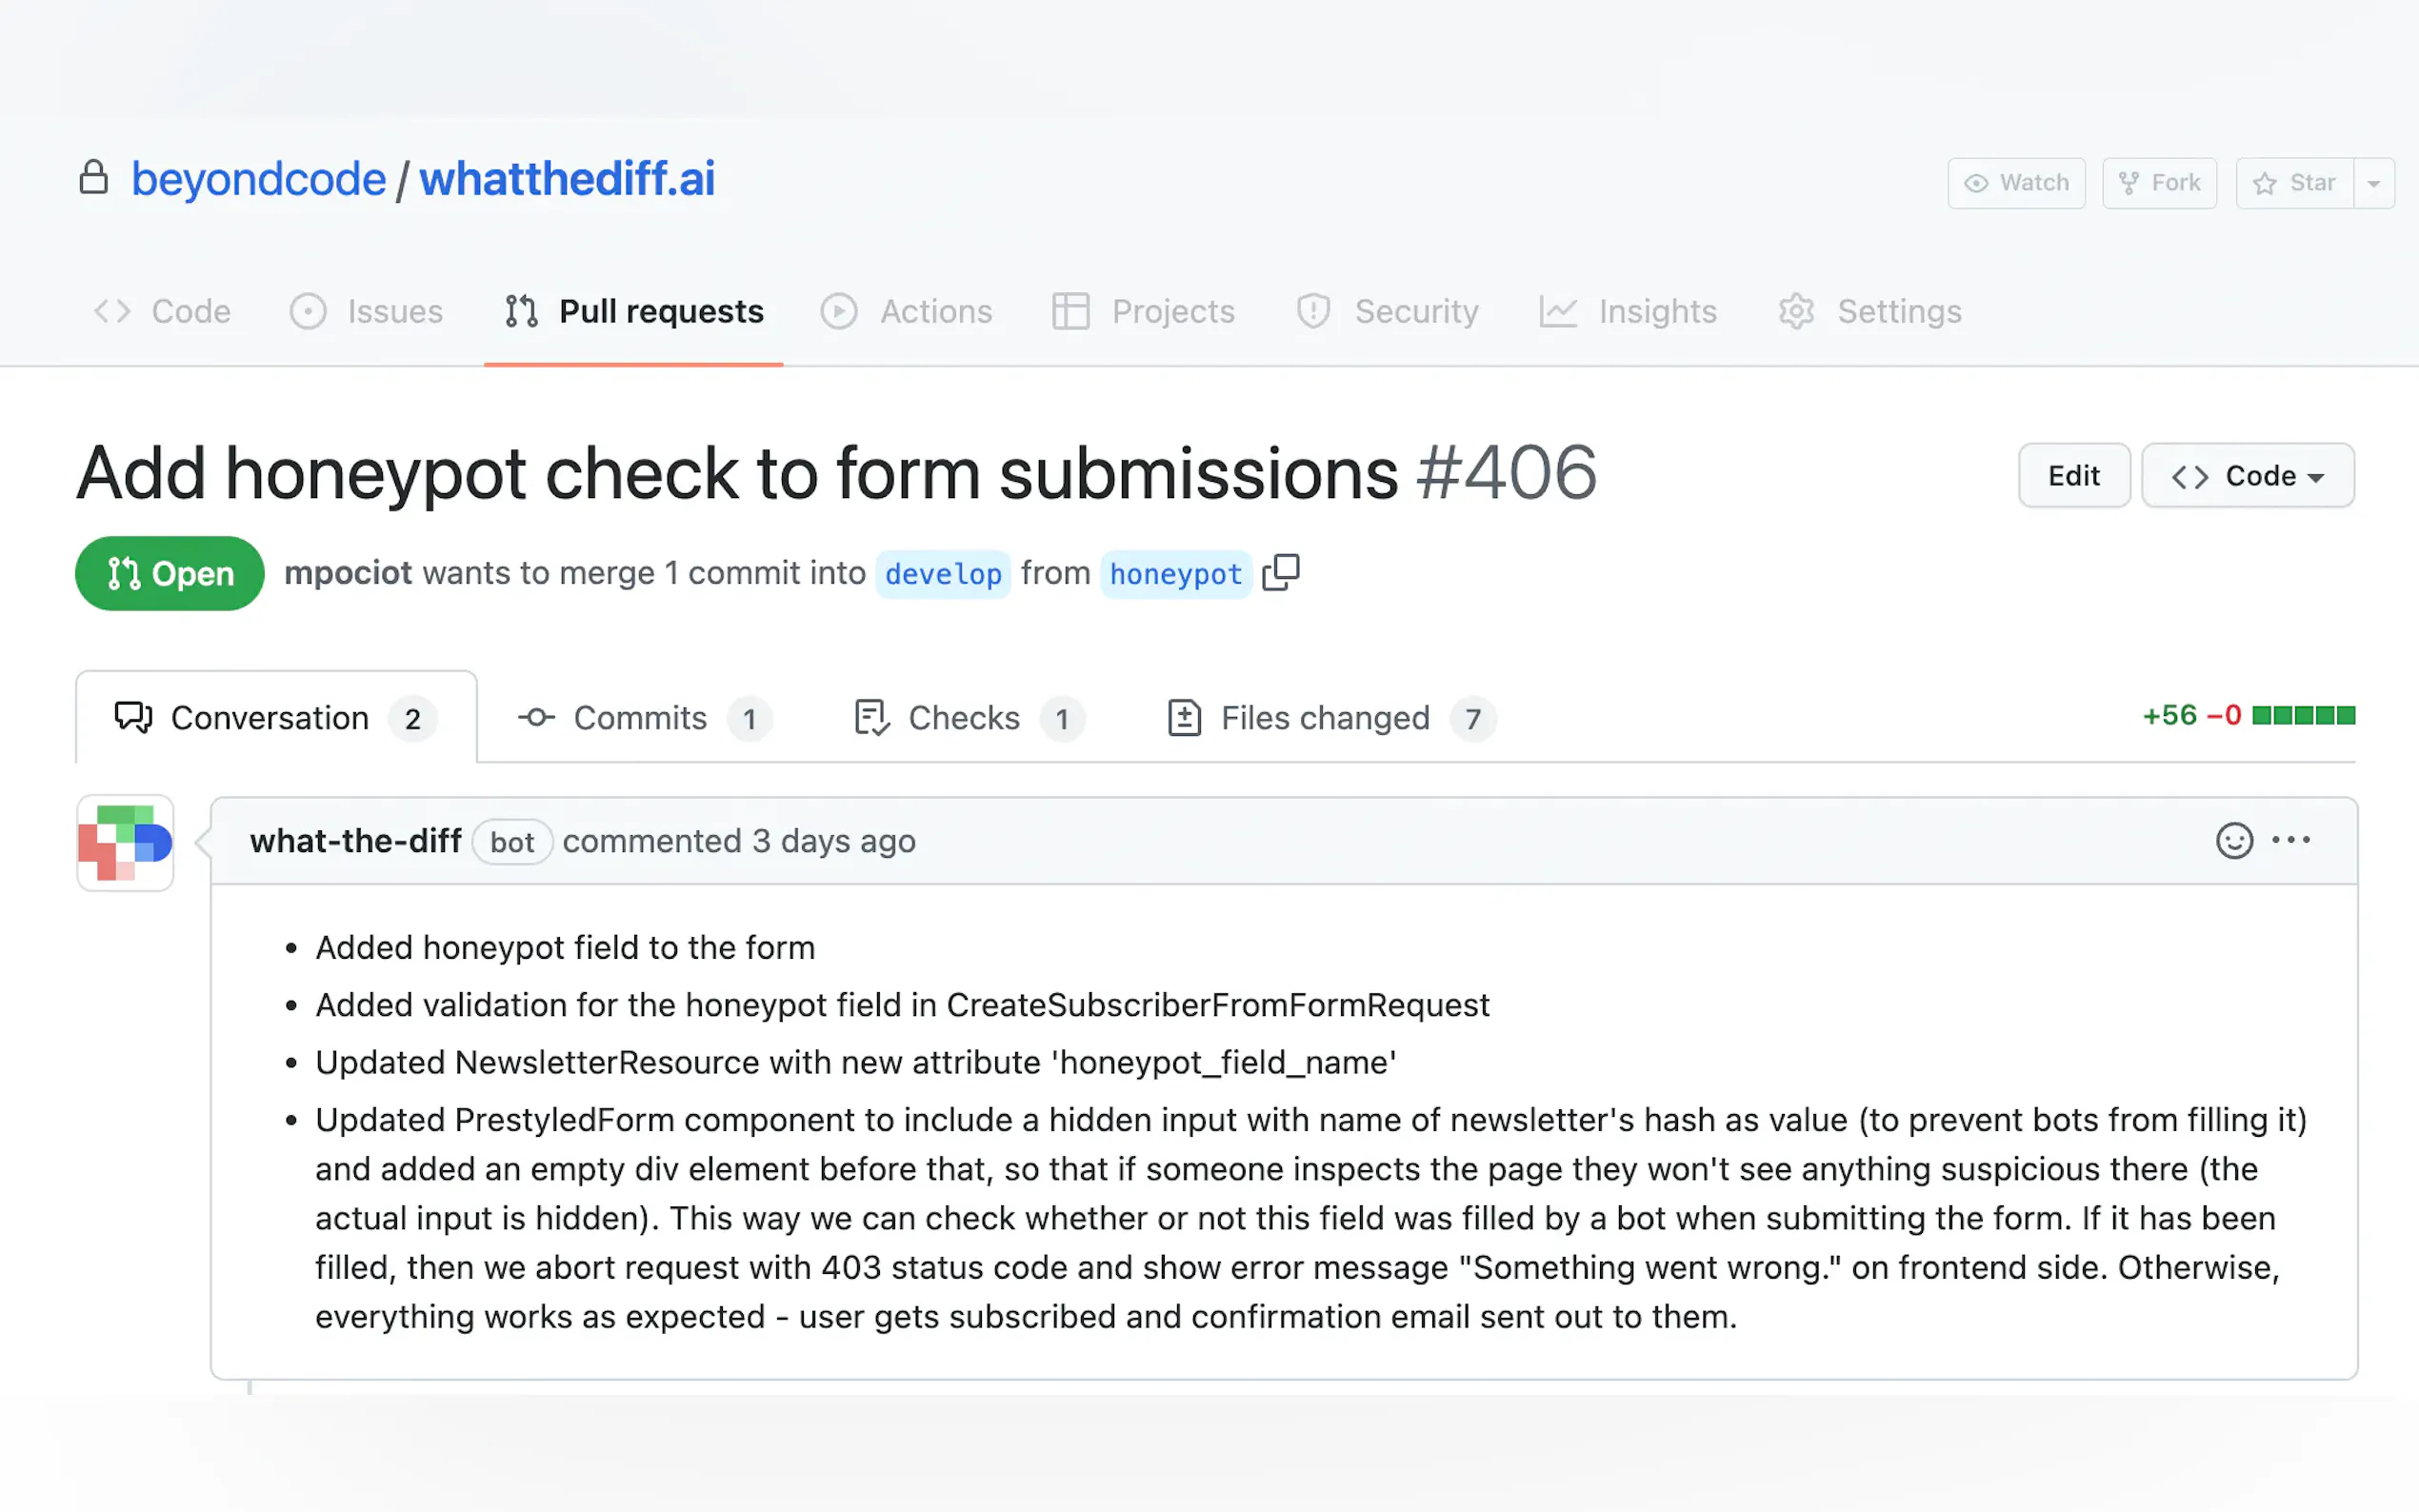Add emoji reaction to bot comment
2419x1512 pixels.
coord(2234,841)
